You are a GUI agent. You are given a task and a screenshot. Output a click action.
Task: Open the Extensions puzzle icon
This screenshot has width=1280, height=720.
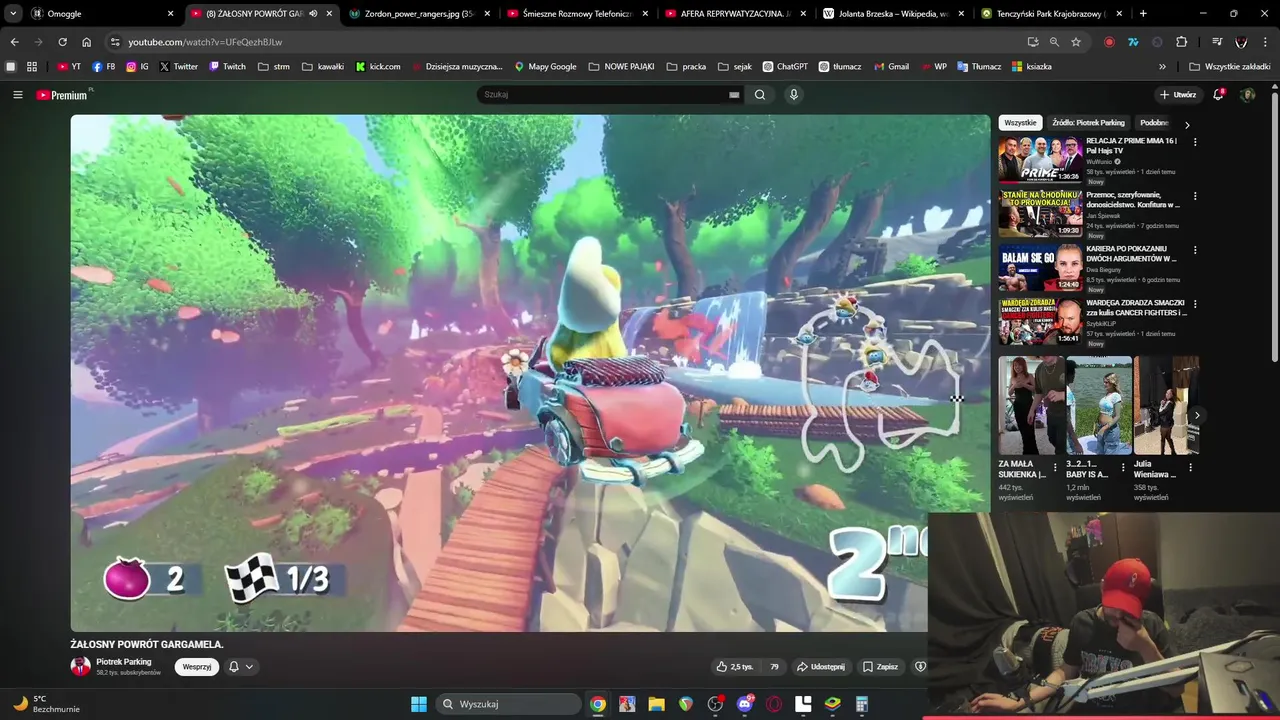tap(1181, 42)
